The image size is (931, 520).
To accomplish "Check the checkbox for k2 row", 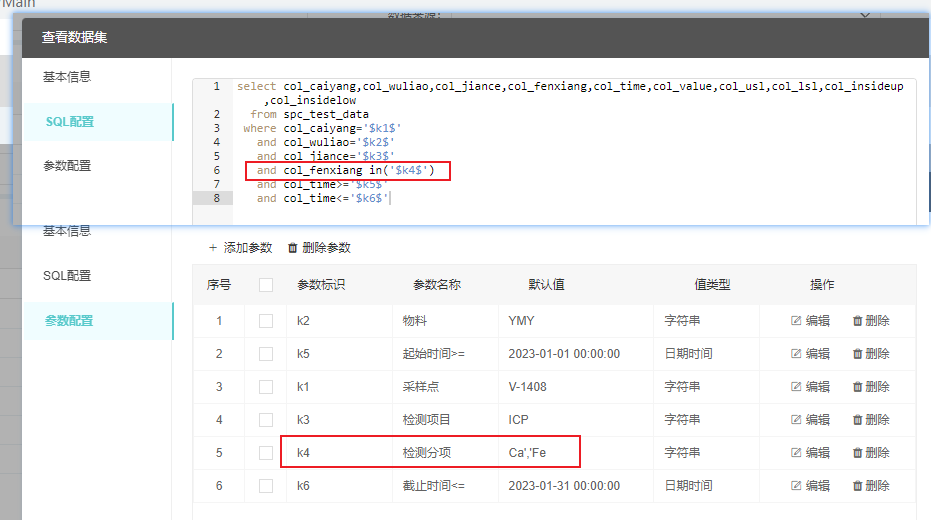I will coord(266,321).
